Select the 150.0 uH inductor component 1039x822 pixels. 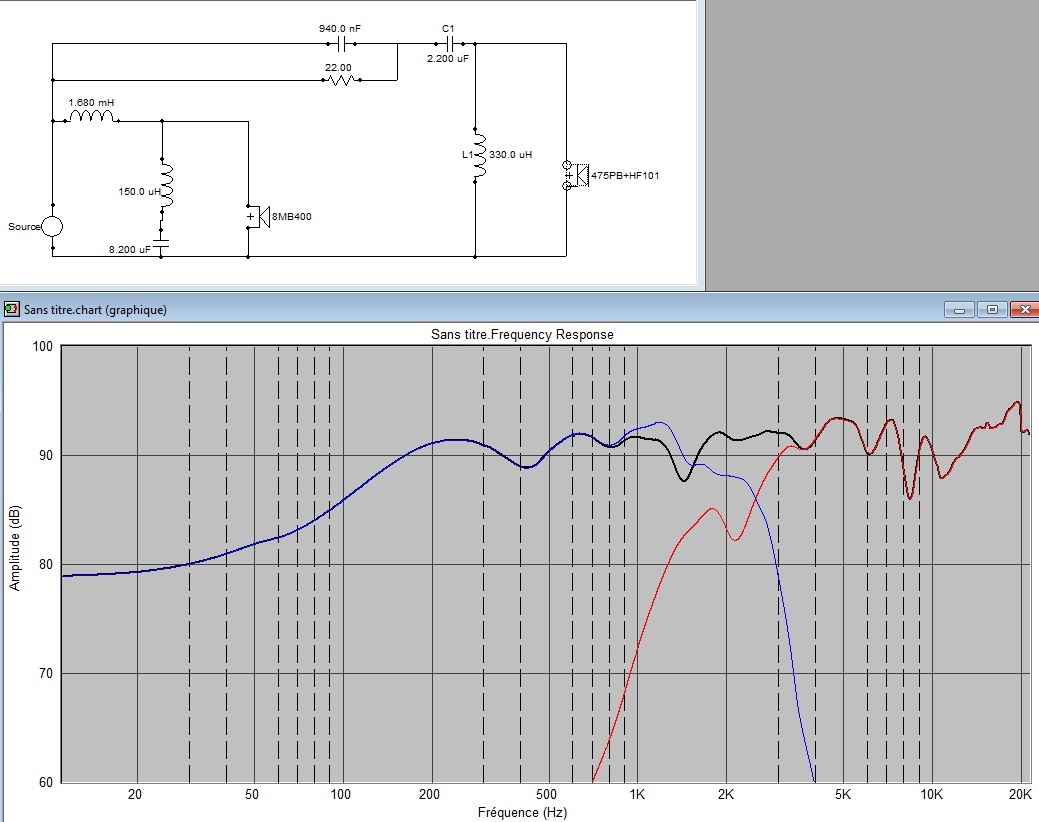pyautogui.click(x=162, y=181)
